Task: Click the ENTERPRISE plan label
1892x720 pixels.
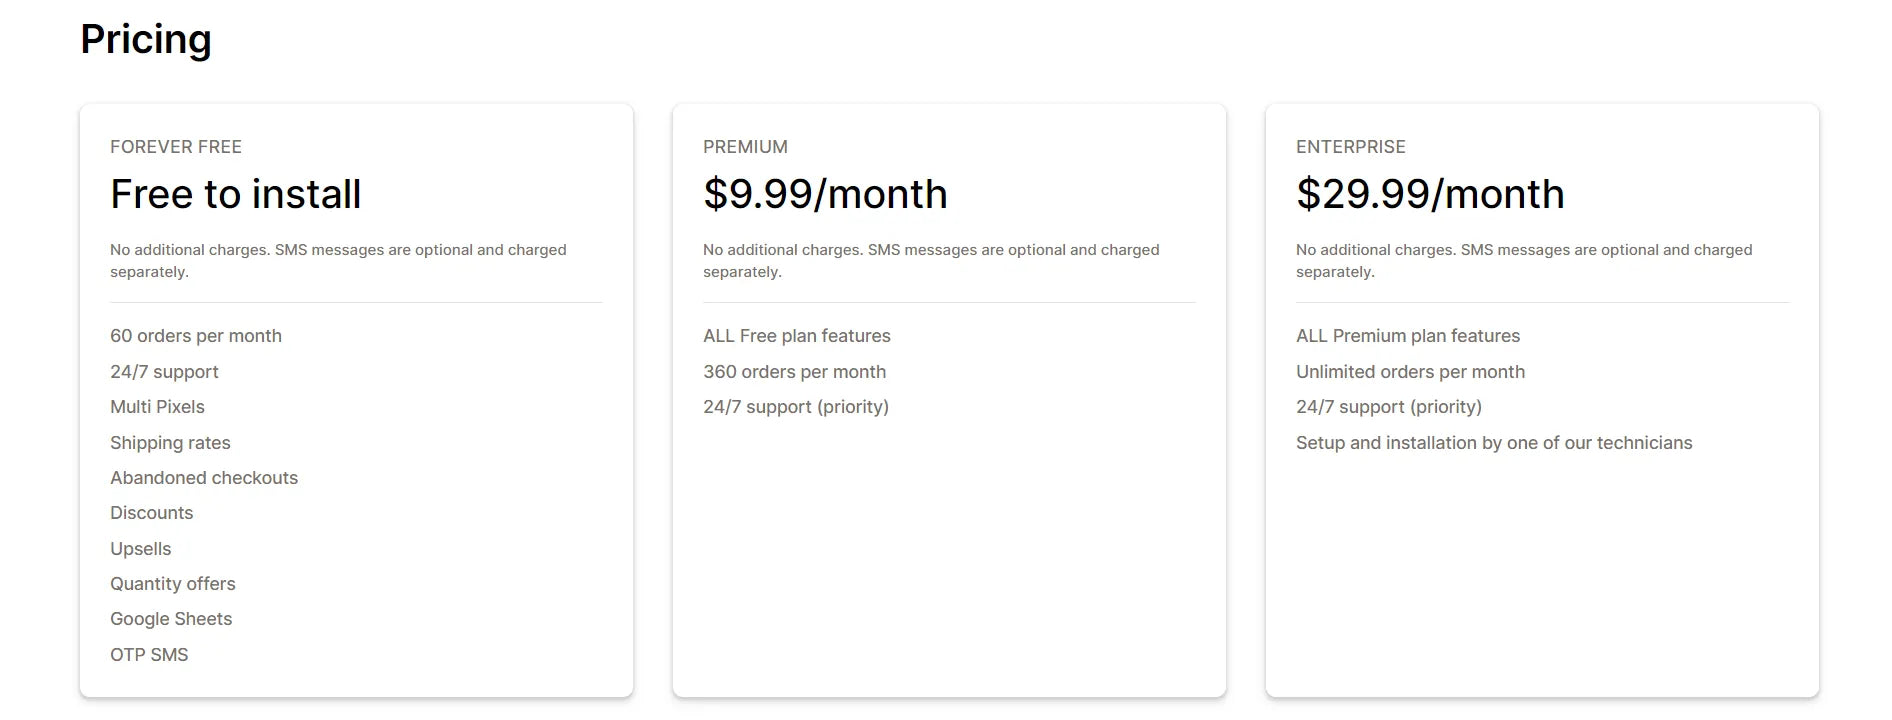Action: click(x=1351, y=147)
